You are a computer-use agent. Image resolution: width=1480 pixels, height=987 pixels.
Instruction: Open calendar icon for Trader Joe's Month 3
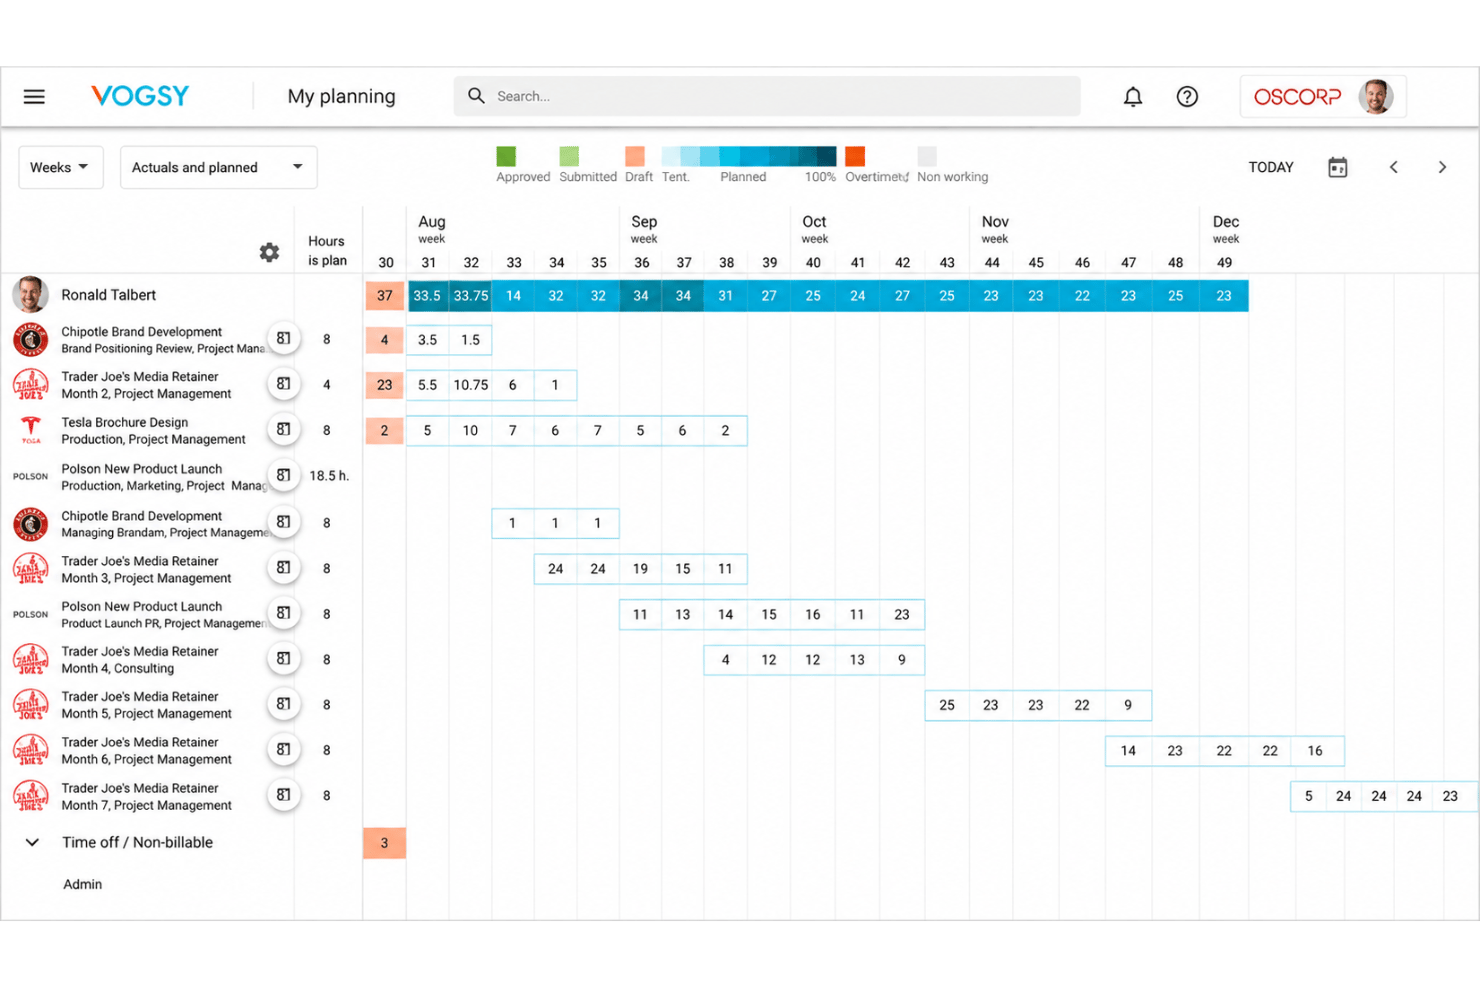tap(284, 568)
